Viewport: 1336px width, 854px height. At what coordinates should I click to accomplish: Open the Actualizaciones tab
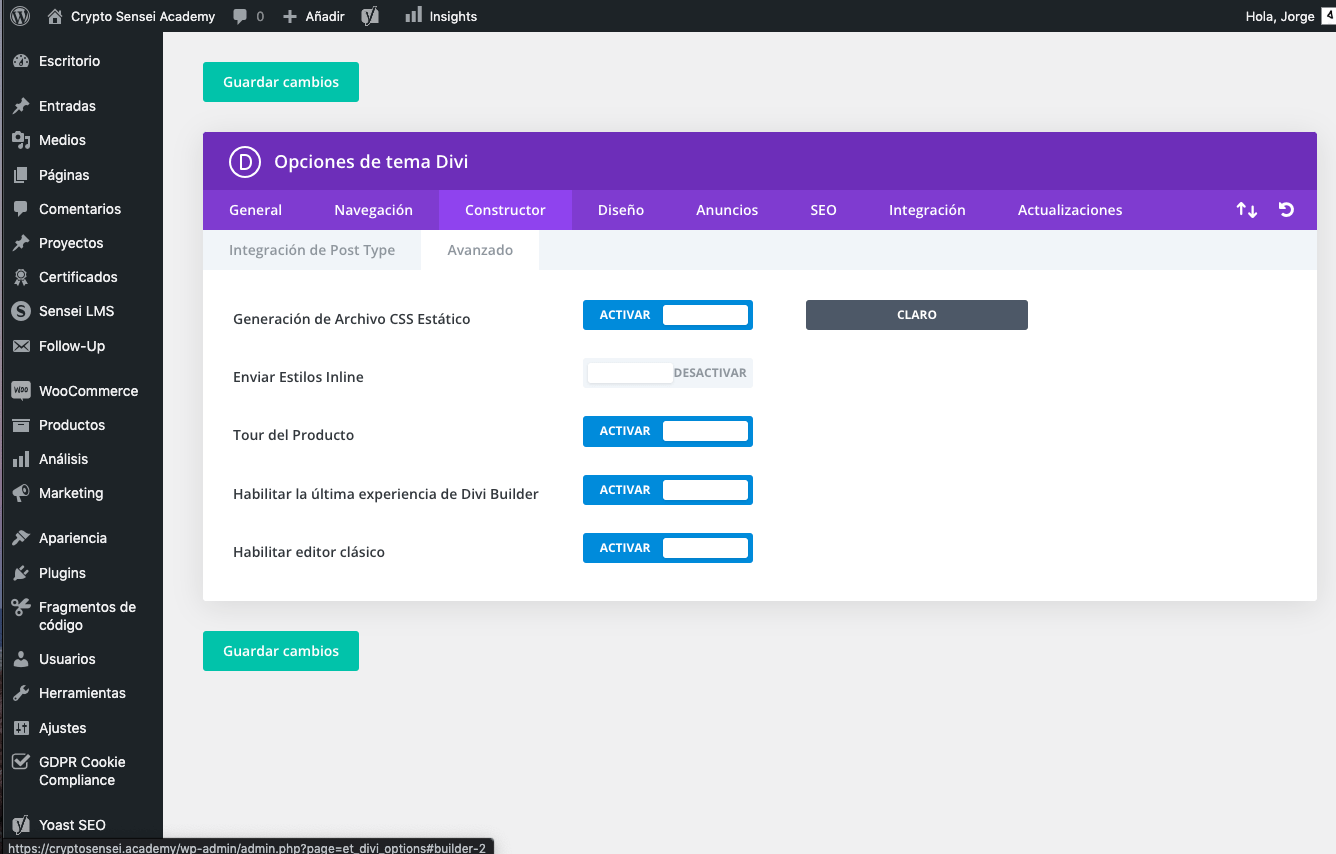1070,210
